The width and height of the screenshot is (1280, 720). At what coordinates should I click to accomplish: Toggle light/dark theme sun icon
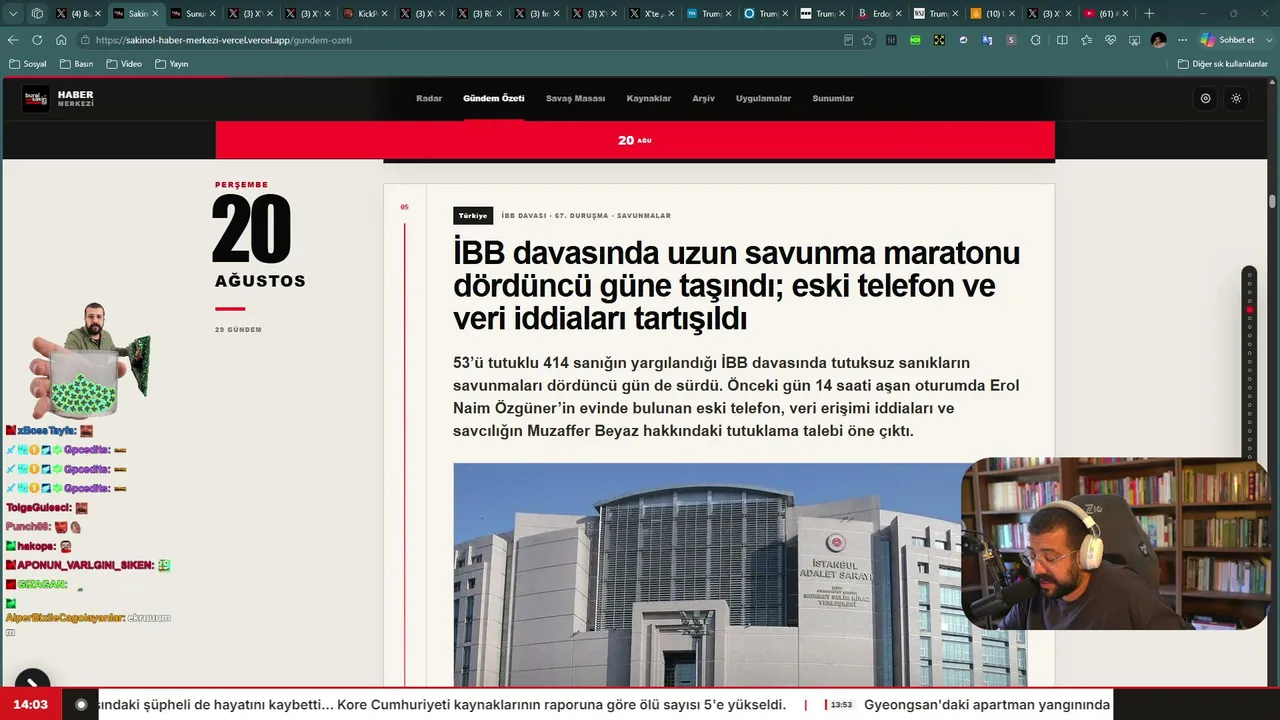(1236, 98)
